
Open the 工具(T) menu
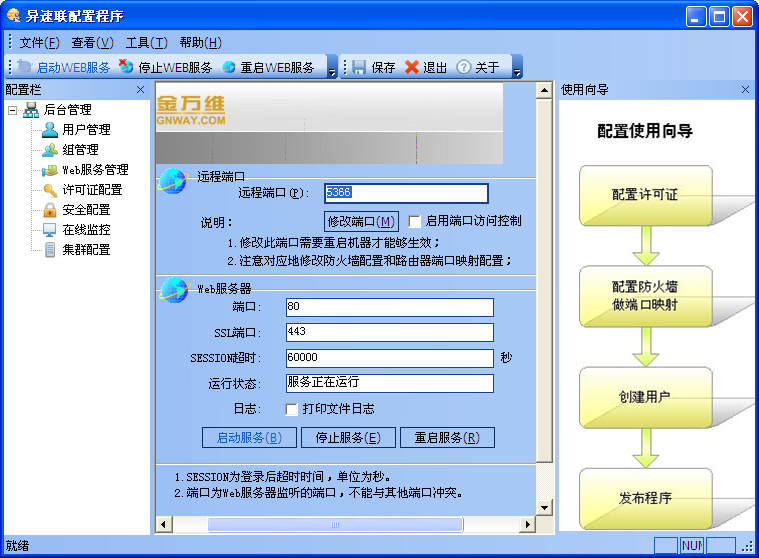[147, 43]
